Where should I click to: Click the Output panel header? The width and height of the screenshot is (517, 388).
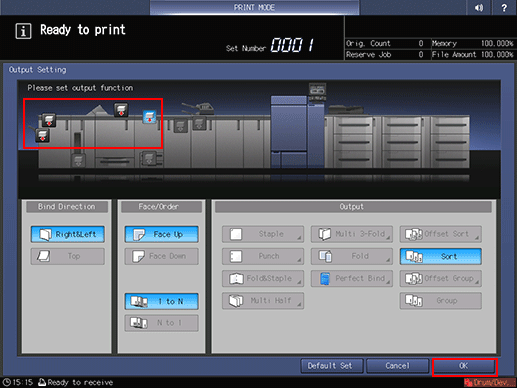click(x=353, y=207)
